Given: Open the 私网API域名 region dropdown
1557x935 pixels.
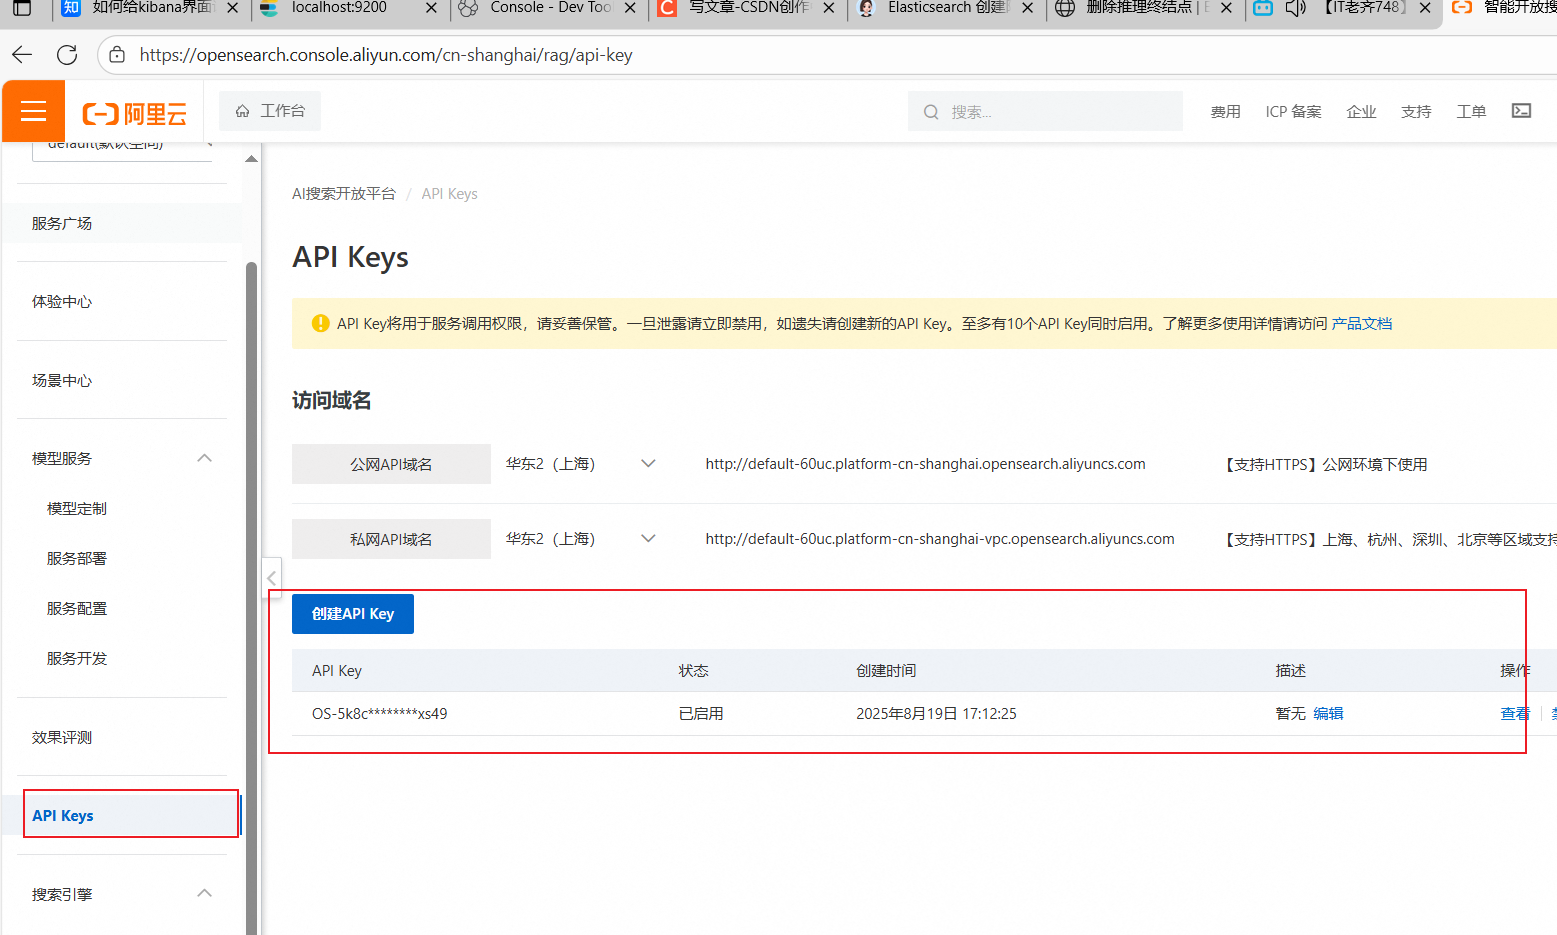Looking at the screenshot, I should click(580, 539).
